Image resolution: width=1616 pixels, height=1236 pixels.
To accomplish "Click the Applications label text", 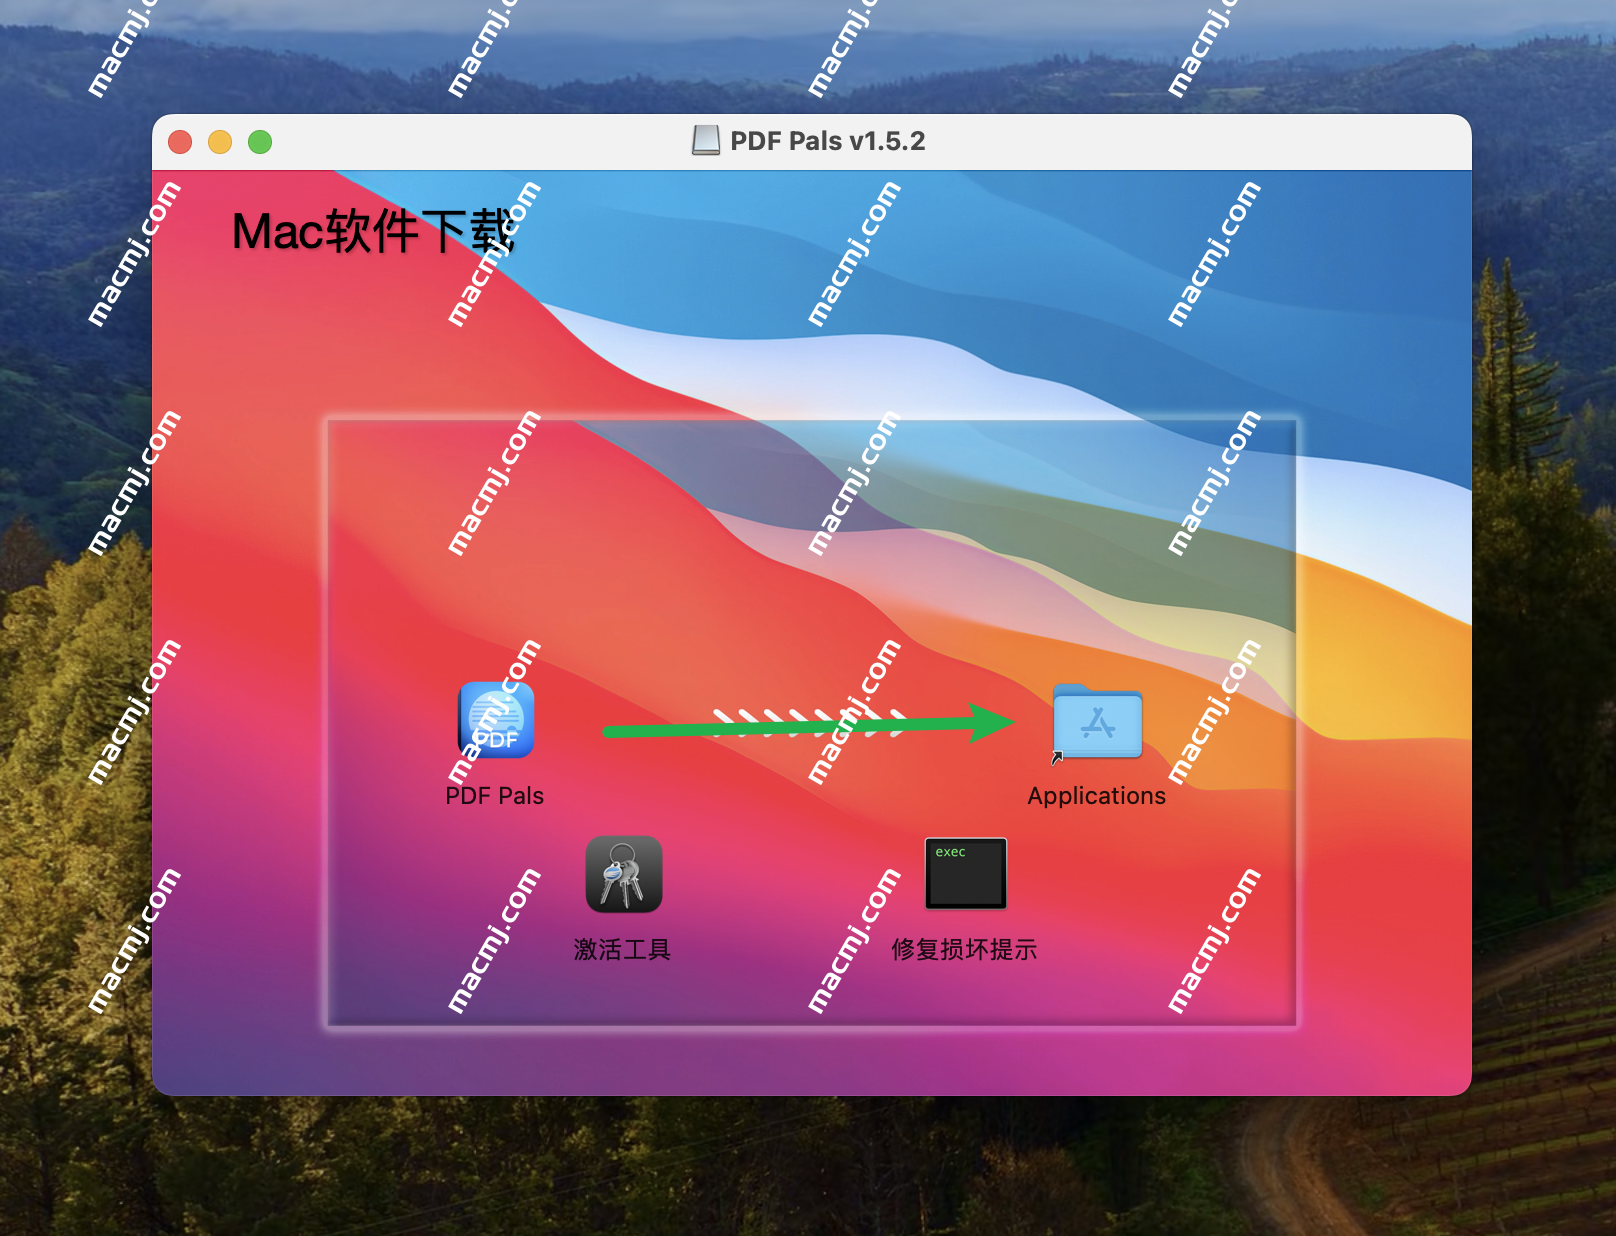I will [x=1097, y=796].
